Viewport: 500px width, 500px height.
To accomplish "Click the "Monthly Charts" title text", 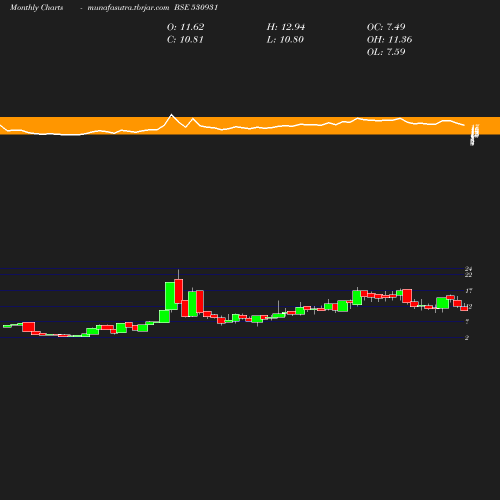I will coord(36,8).
